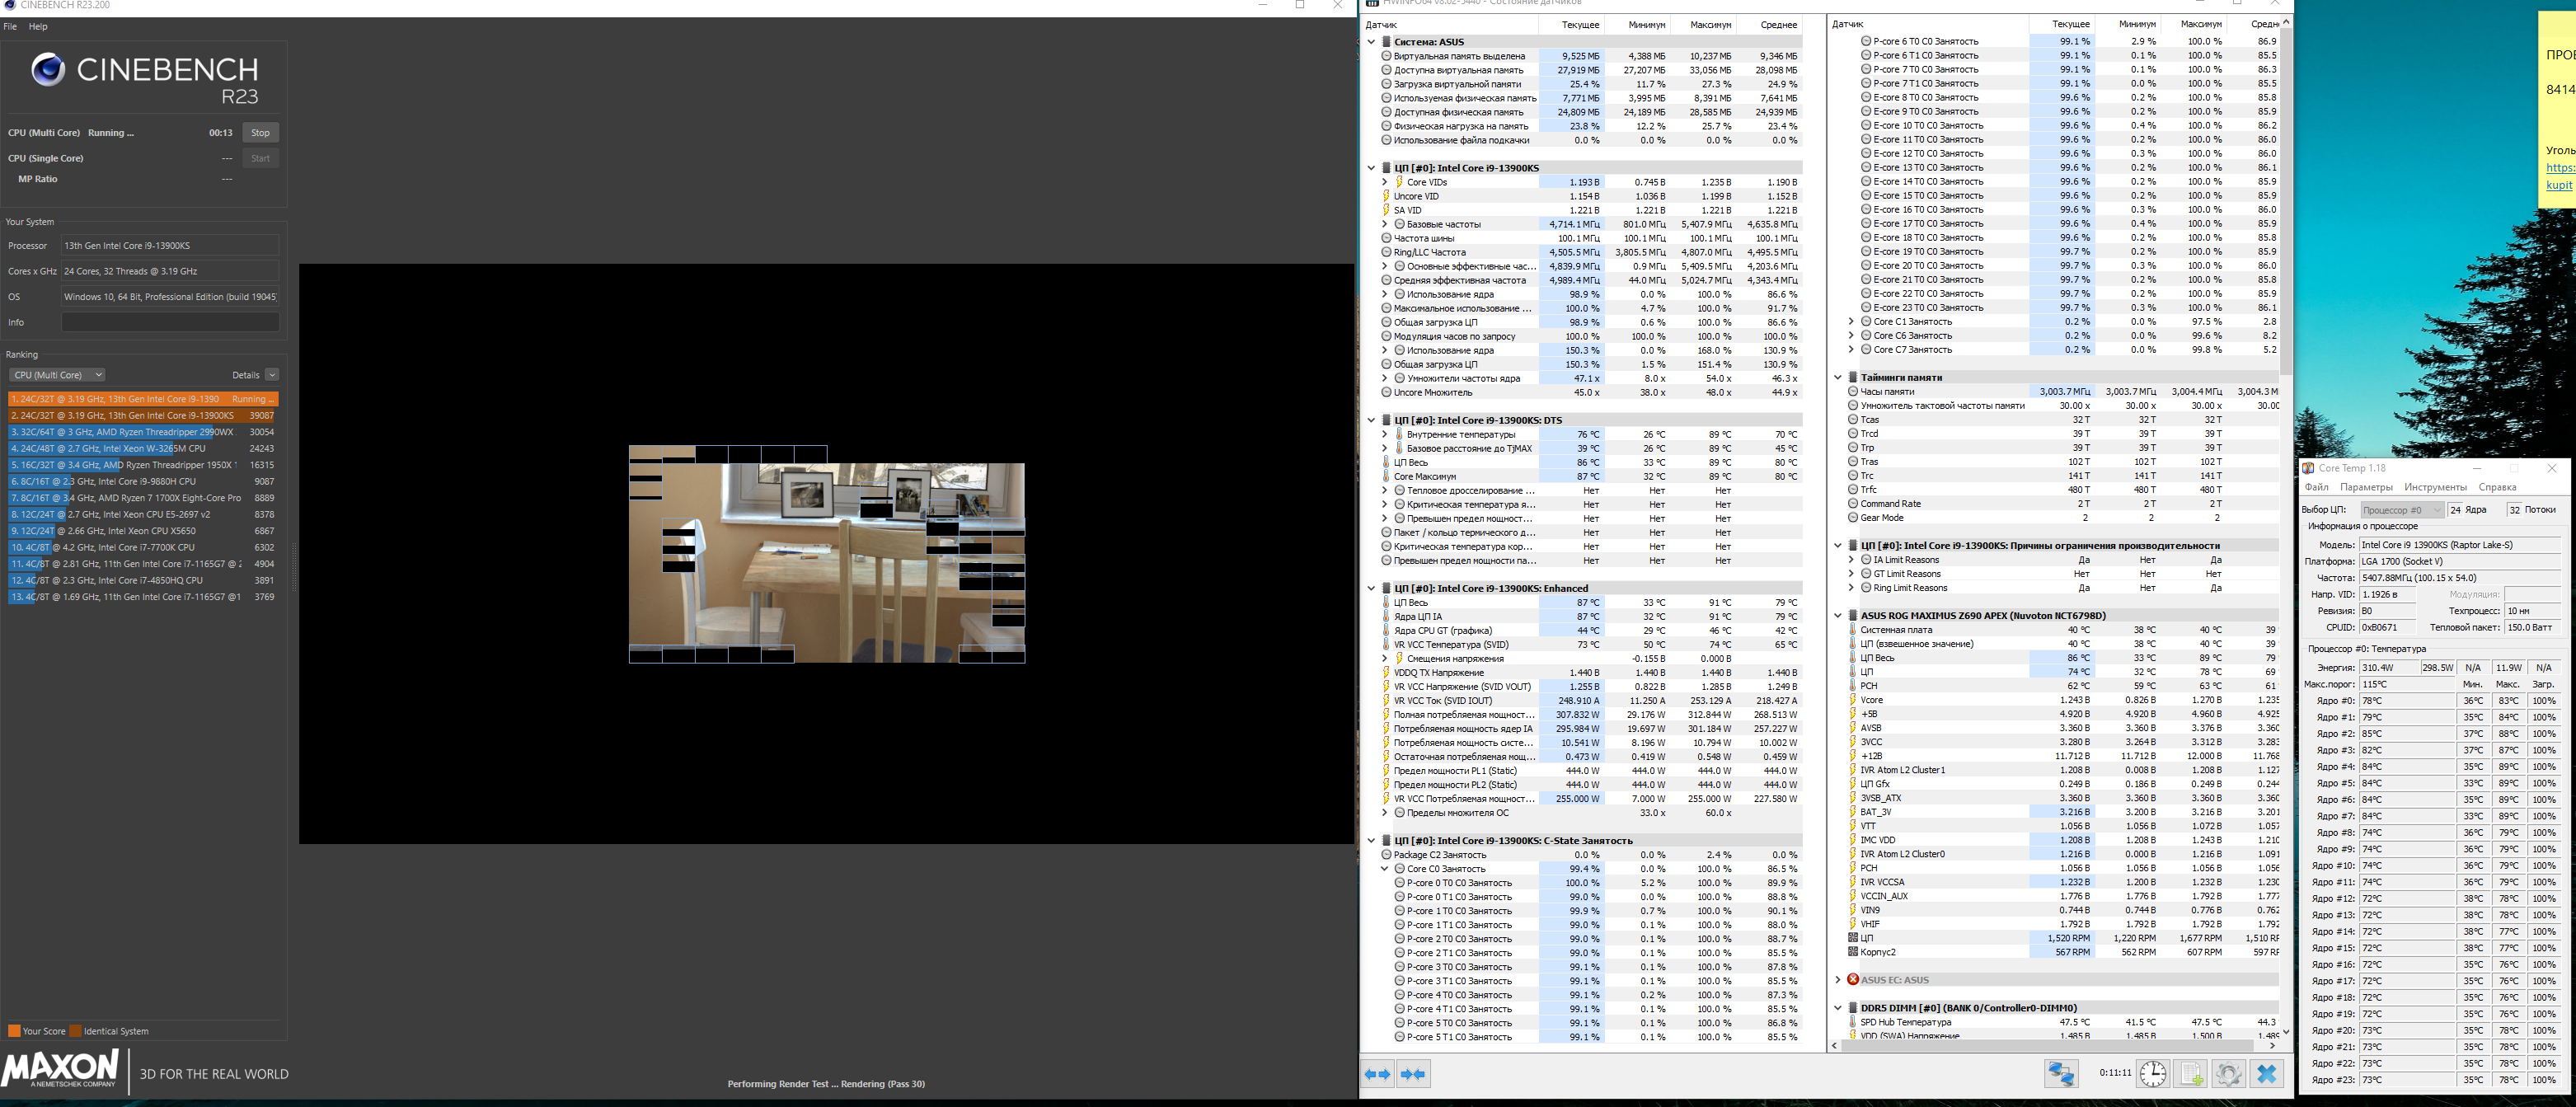Open HWiNFO sensor settings gear icon
The width and height of the screenshot is (2576, 1107).
pyautogui.click(x=2228, y=1074)
